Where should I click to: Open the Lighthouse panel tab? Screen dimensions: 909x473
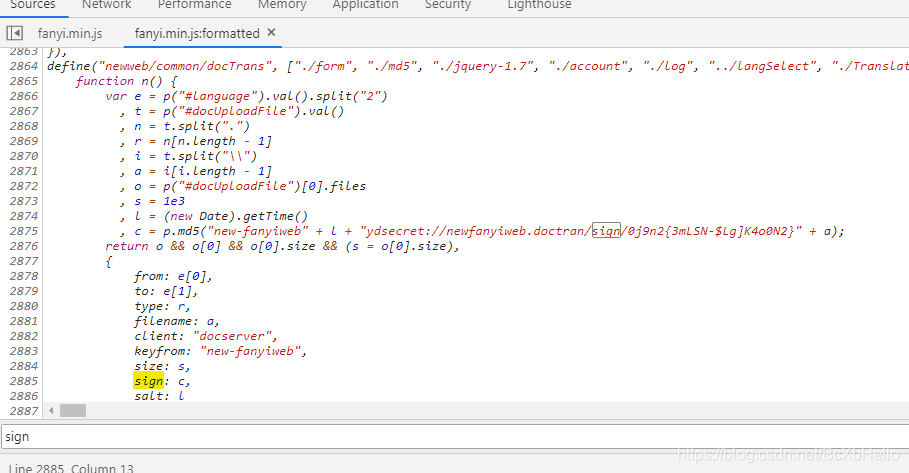point(539,5)
